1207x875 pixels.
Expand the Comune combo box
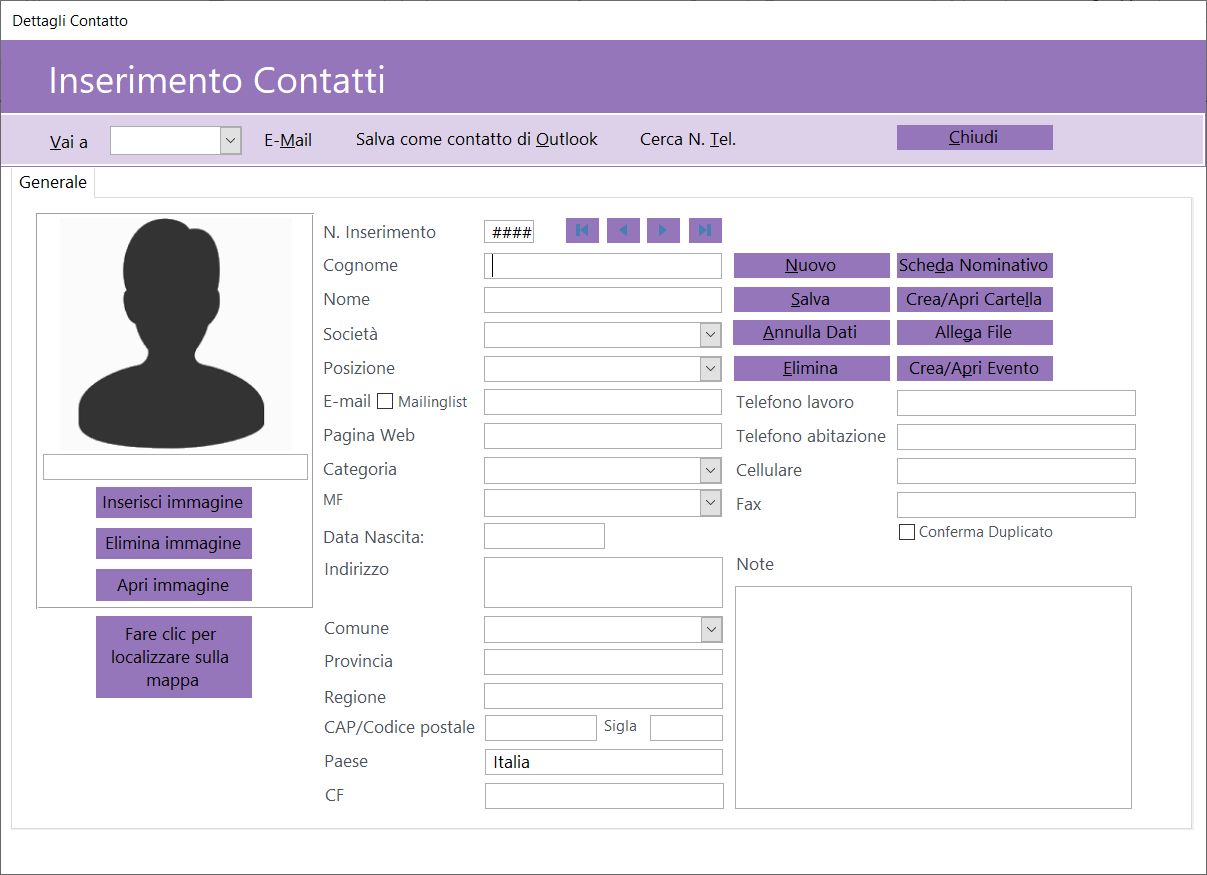710,629
